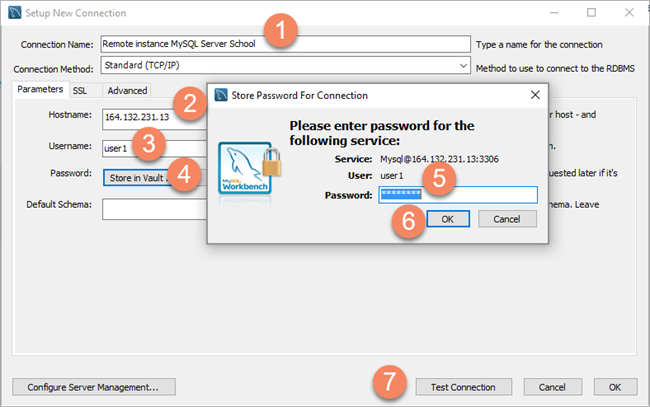This screenshot has width=650, height=407.
Task: Minimize the Setup New Connection window
Action: tap(554, 13)
